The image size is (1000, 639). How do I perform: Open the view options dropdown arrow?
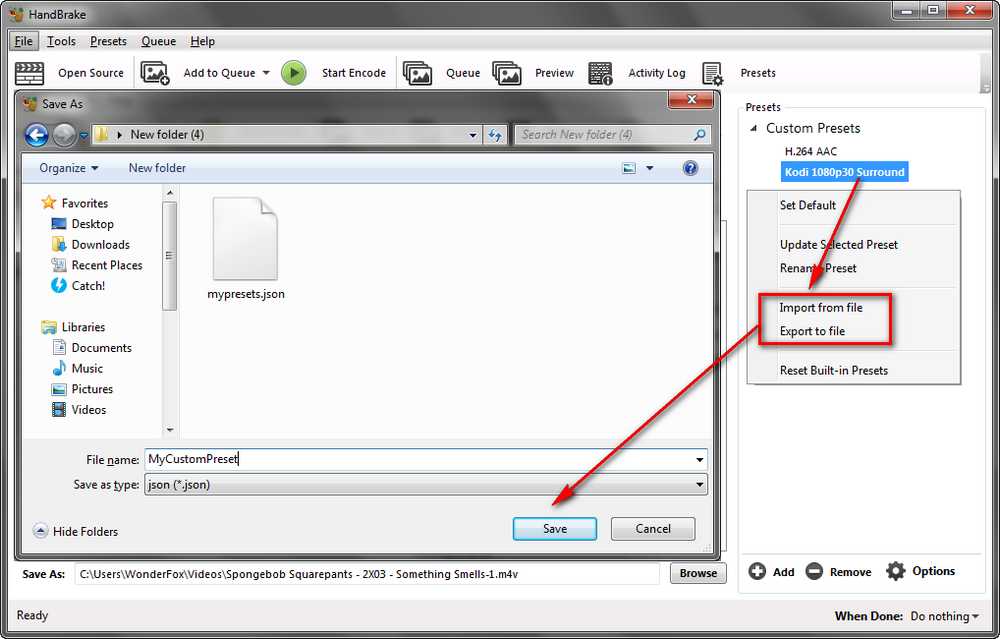click(x=650, y=168)
